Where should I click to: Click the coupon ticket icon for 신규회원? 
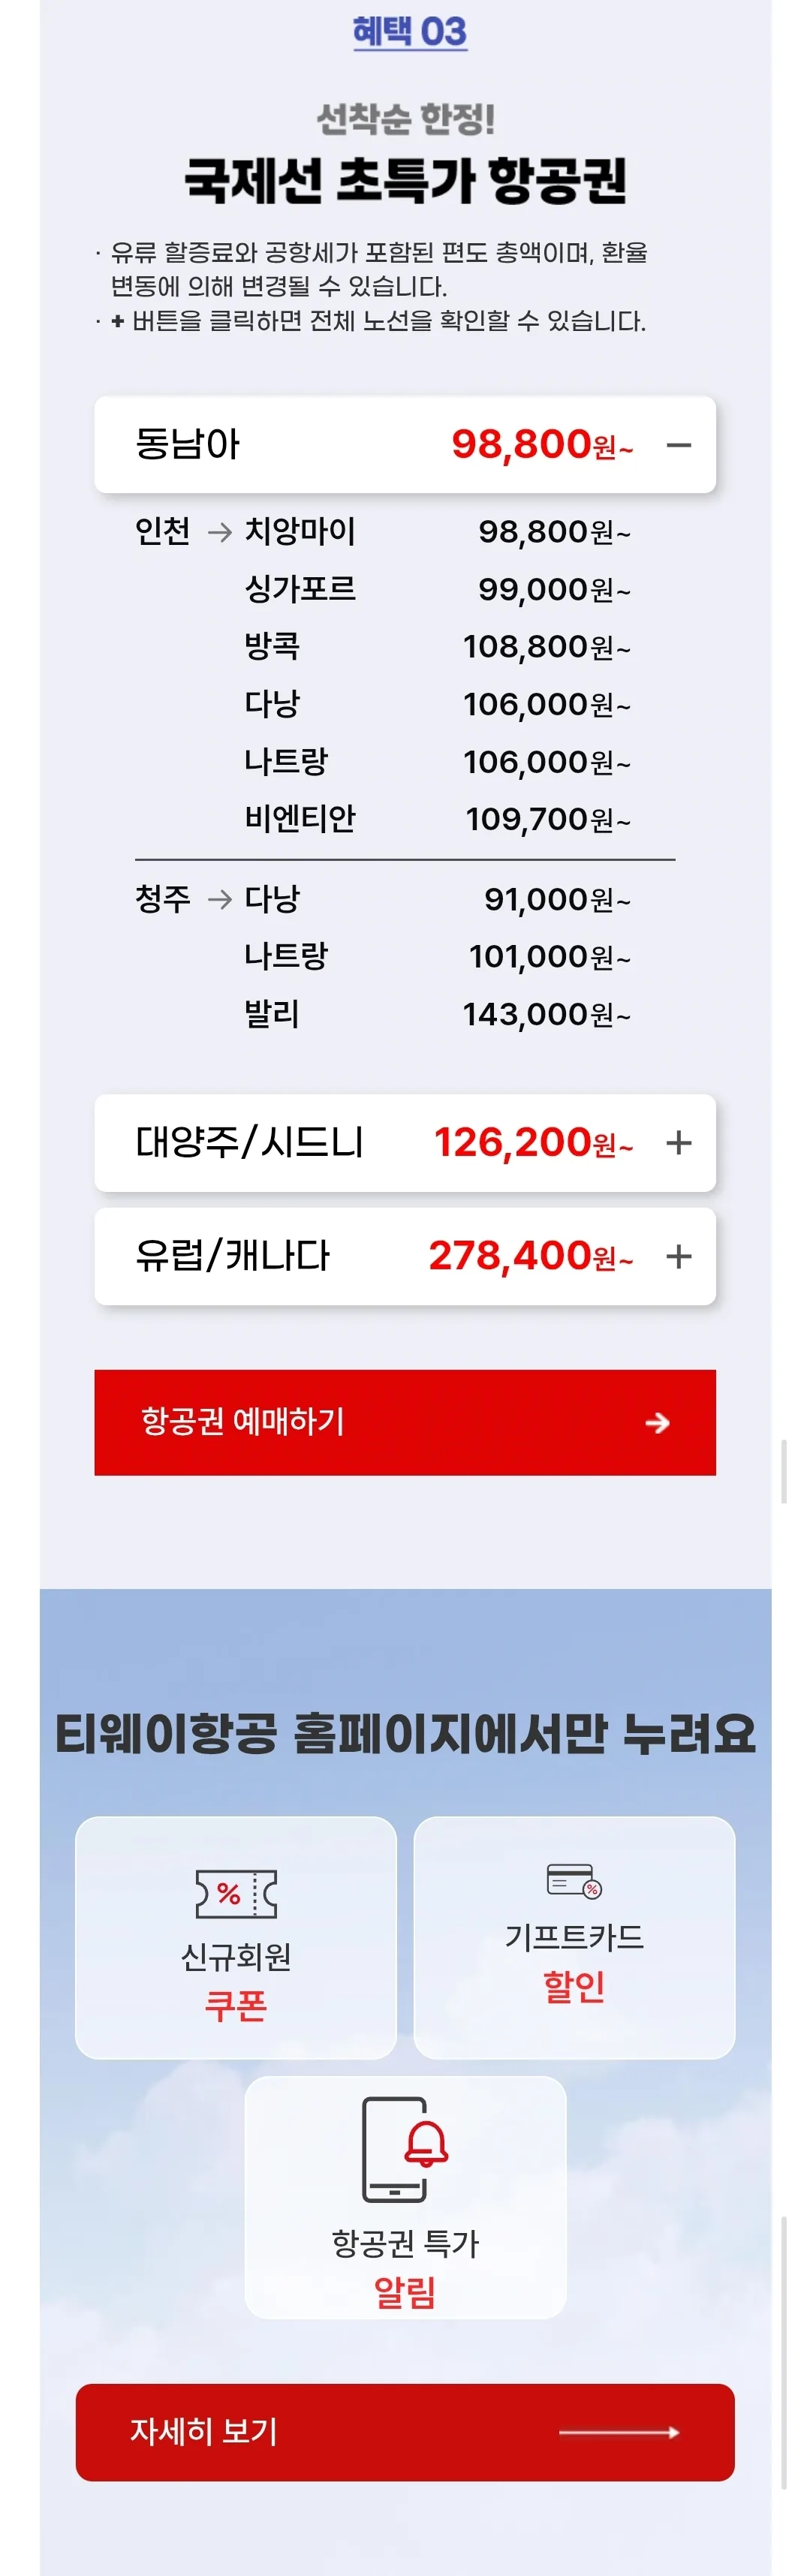click(236, 1893)
